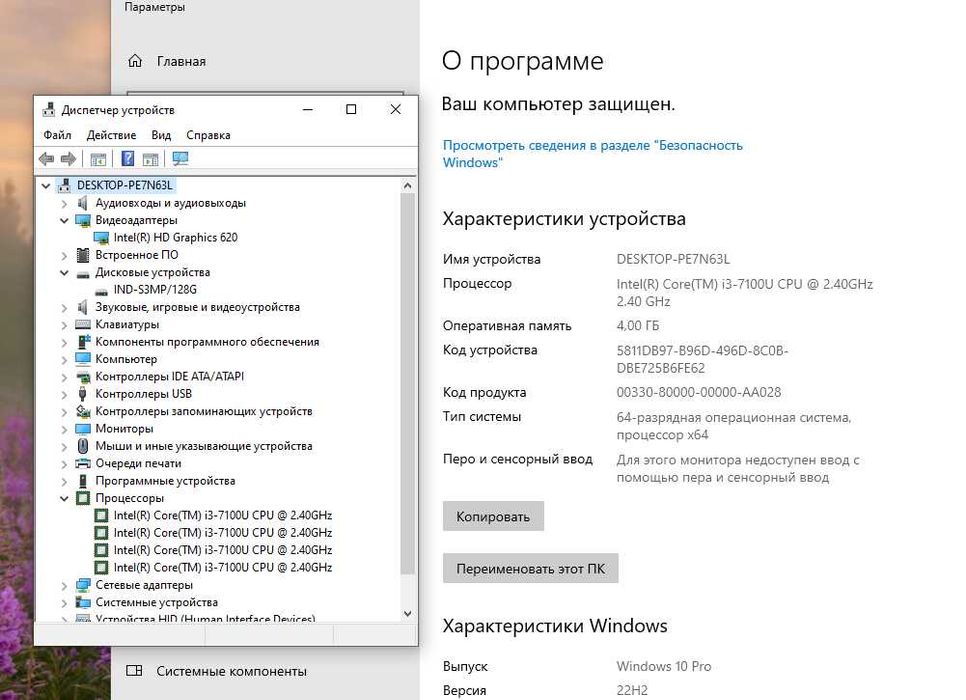Click the show/hide console tree toolbar icon
The width and height of the screenshot is (966, 700).
coord(98,159)
